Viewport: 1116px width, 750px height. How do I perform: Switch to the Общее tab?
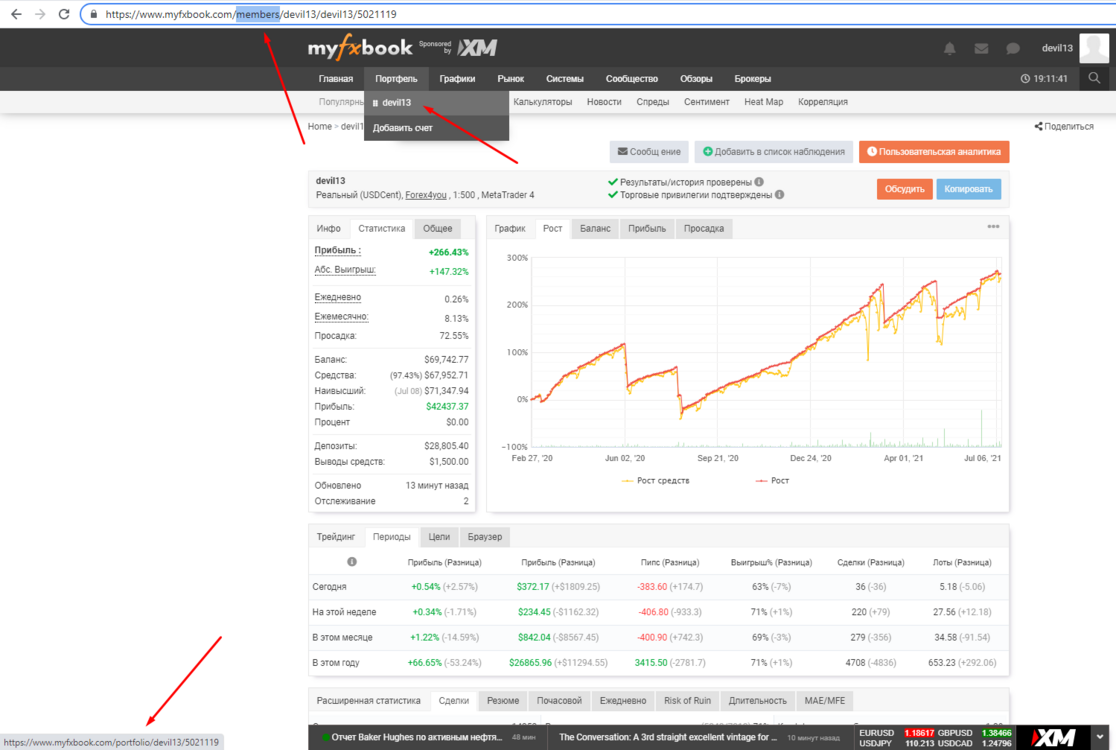click(437, 228)
